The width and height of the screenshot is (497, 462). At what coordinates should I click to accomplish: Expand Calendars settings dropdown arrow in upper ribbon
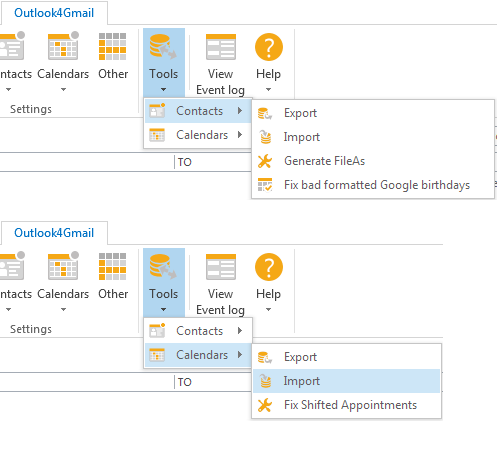[x=63, y=90]
